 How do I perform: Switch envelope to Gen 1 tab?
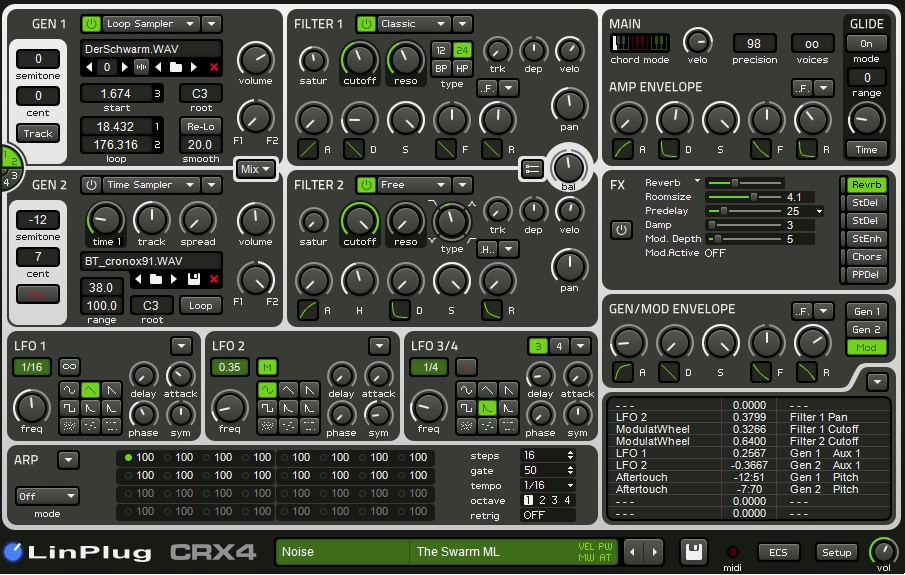click(866, 311)
